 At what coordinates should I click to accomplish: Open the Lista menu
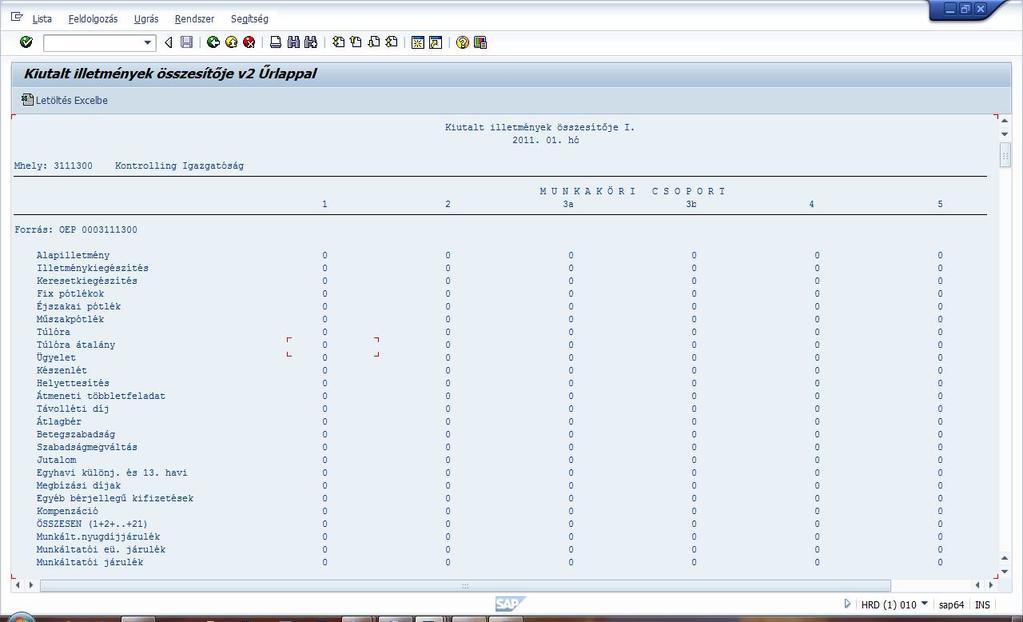pyautogui.click(x=42, y=19)
